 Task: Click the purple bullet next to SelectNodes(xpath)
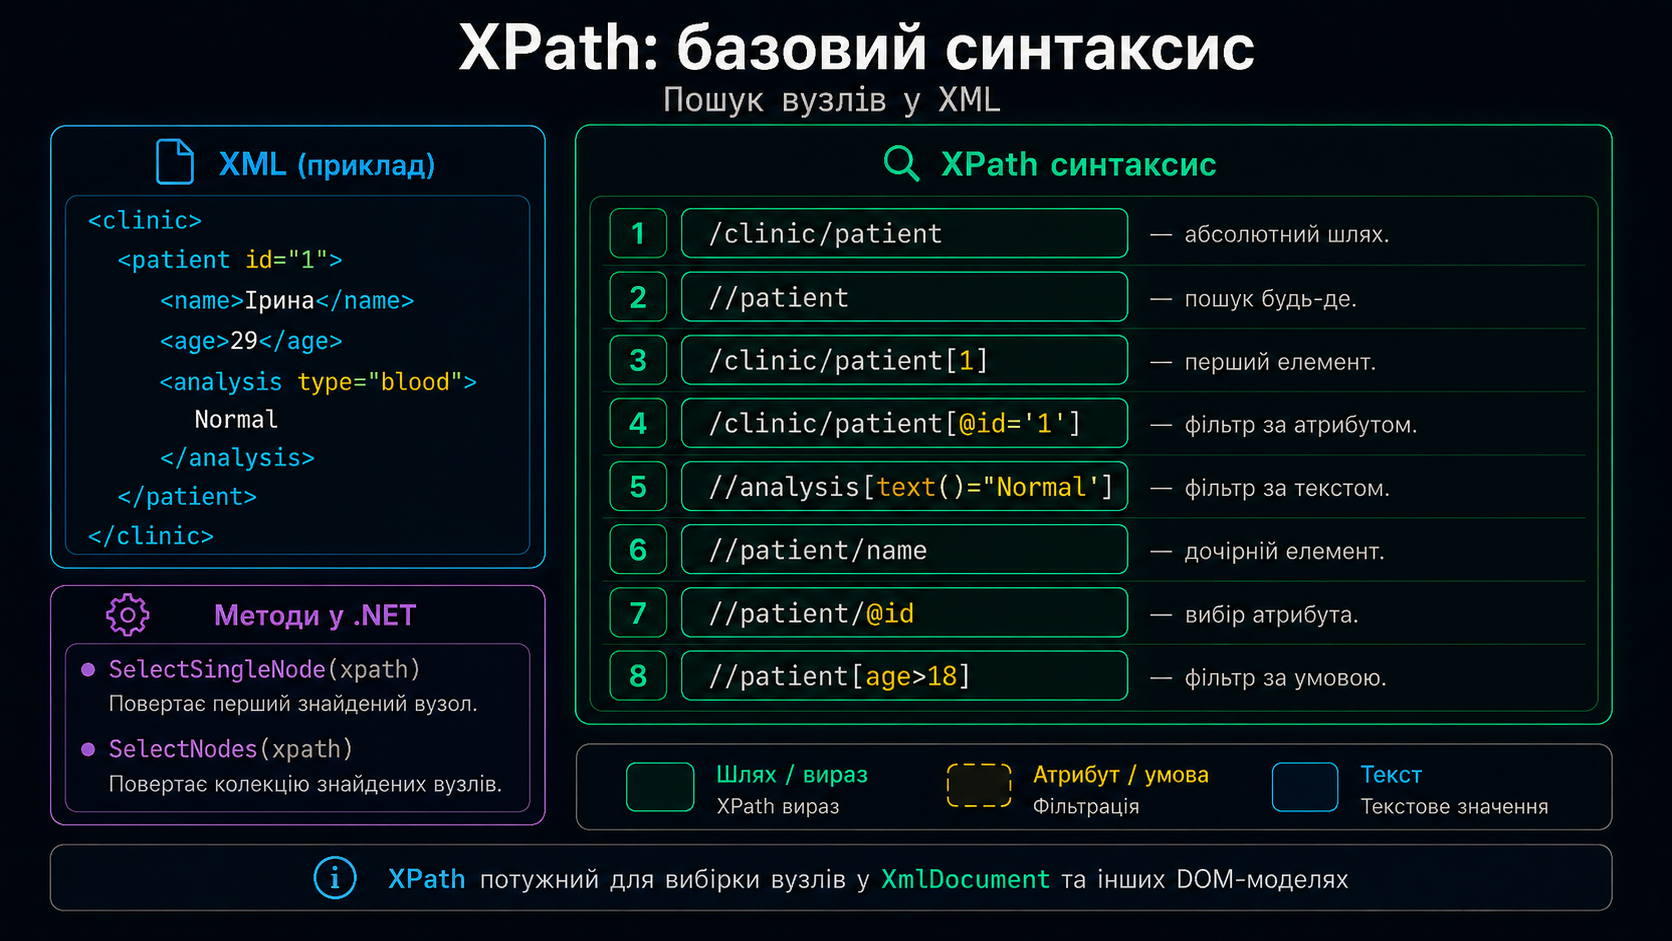[88, 749]
